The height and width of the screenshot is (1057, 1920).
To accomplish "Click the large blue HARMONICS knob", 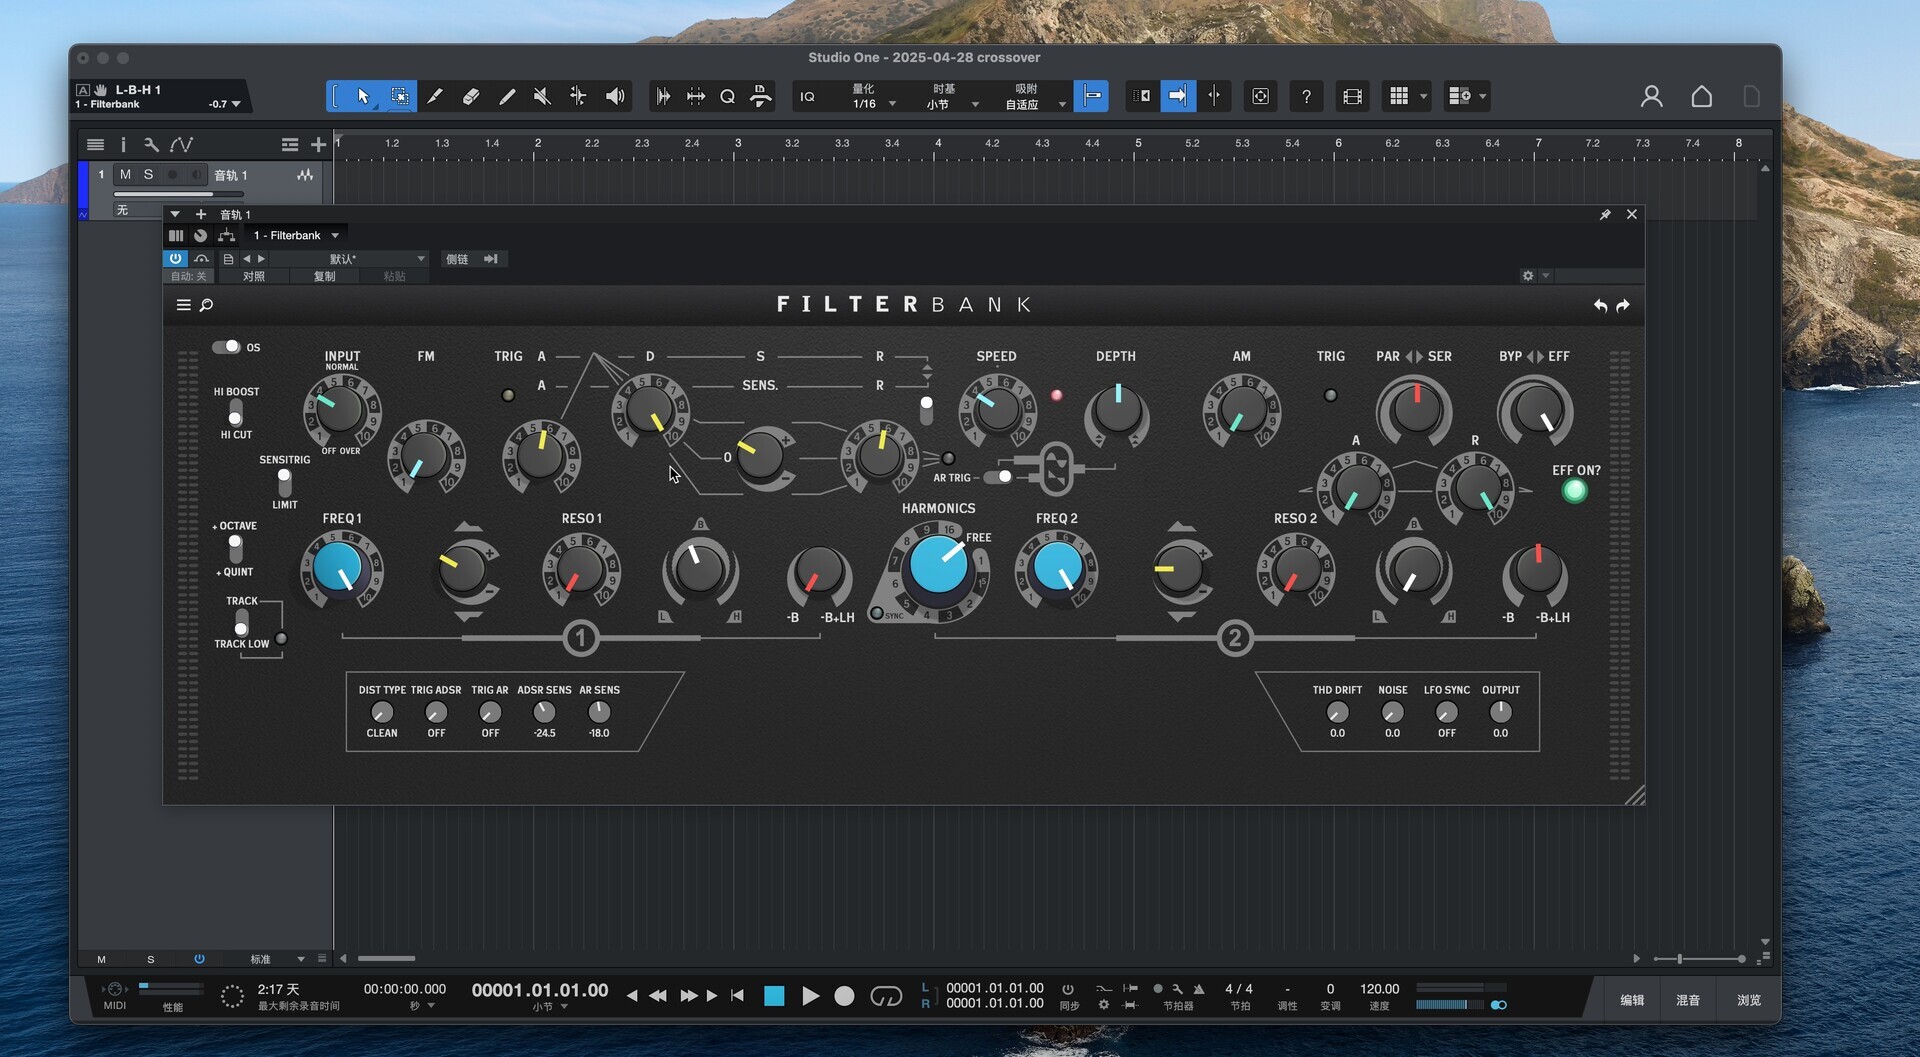I will coord(938,565).
